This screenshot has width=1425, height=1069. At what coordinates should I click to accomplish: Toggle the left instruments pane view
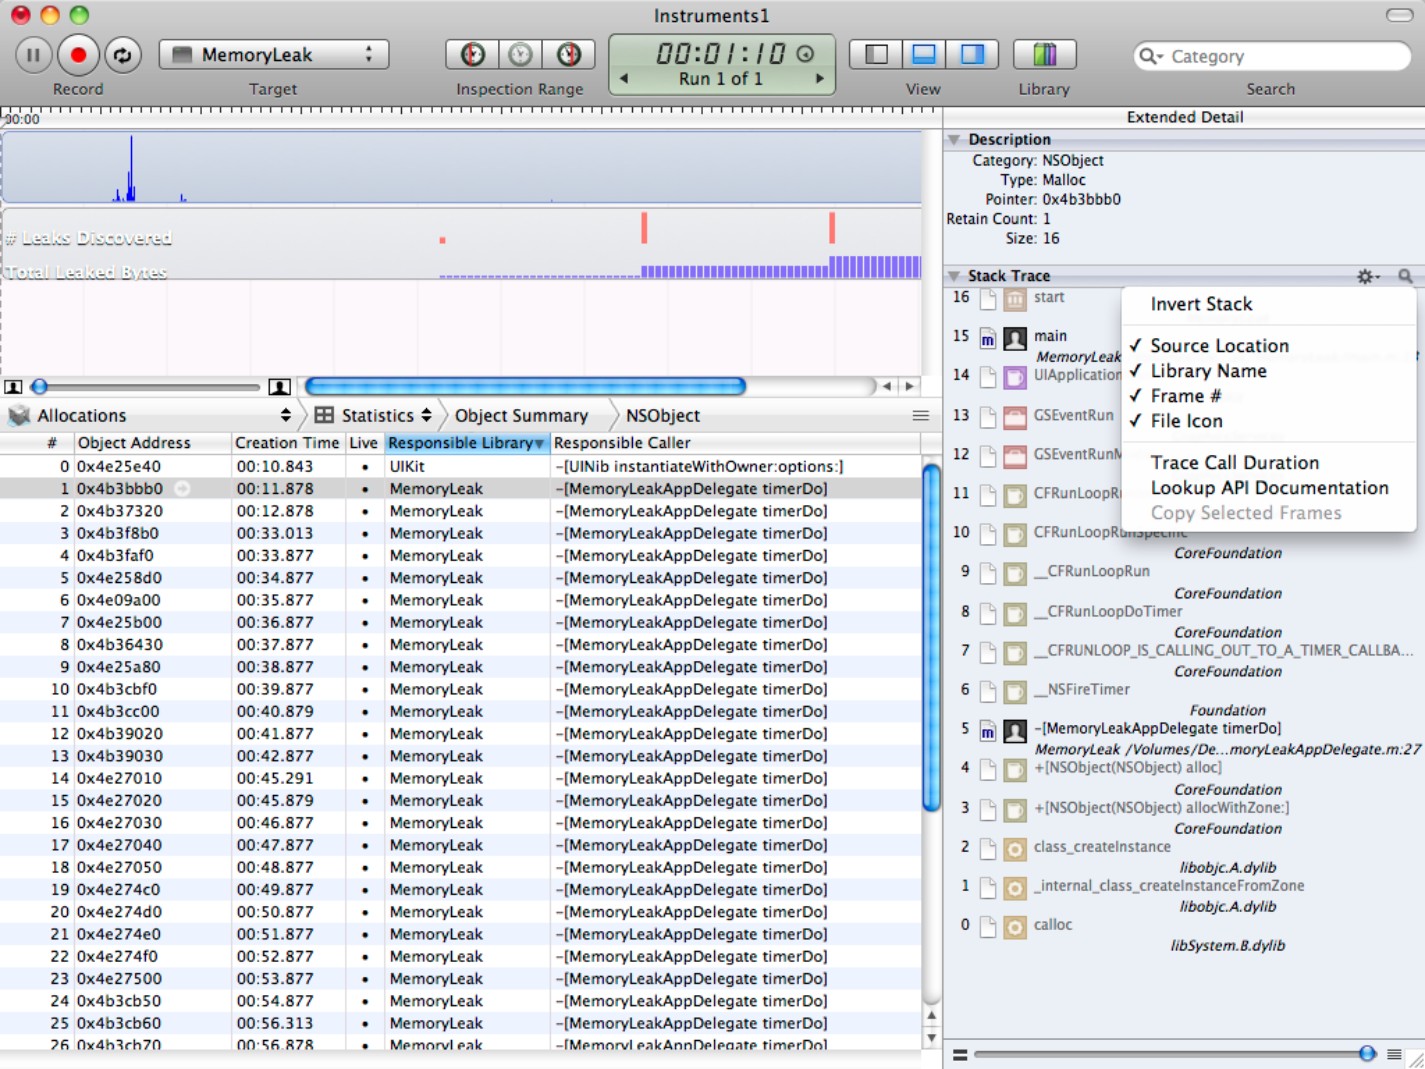pos(876,54)
